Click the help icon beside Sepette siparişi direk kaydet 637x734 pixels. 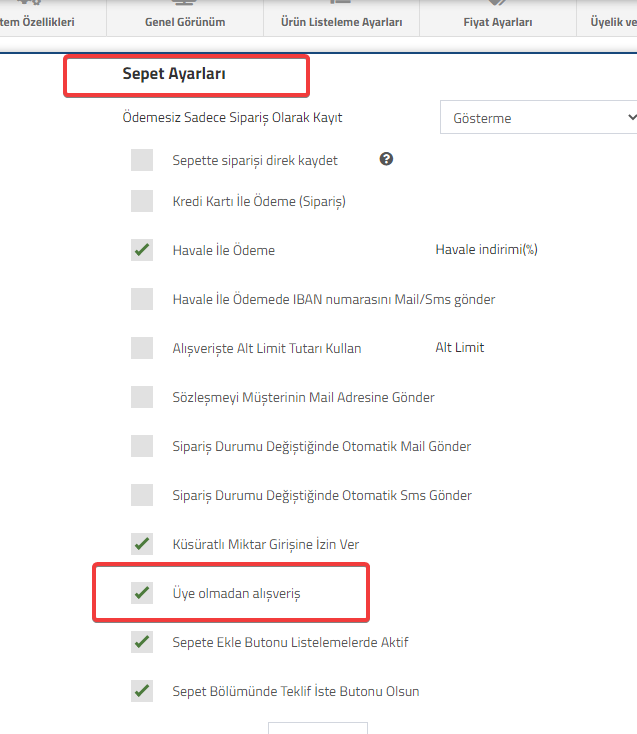386,159
